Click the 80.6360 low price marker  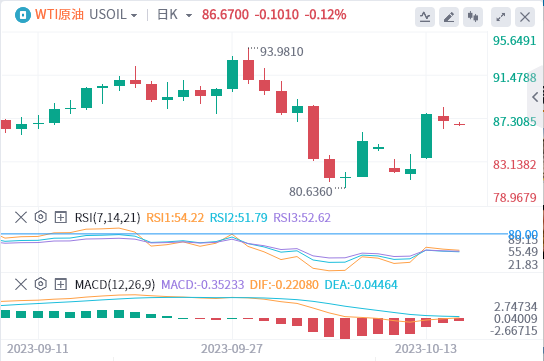click(x=311, y=191)
